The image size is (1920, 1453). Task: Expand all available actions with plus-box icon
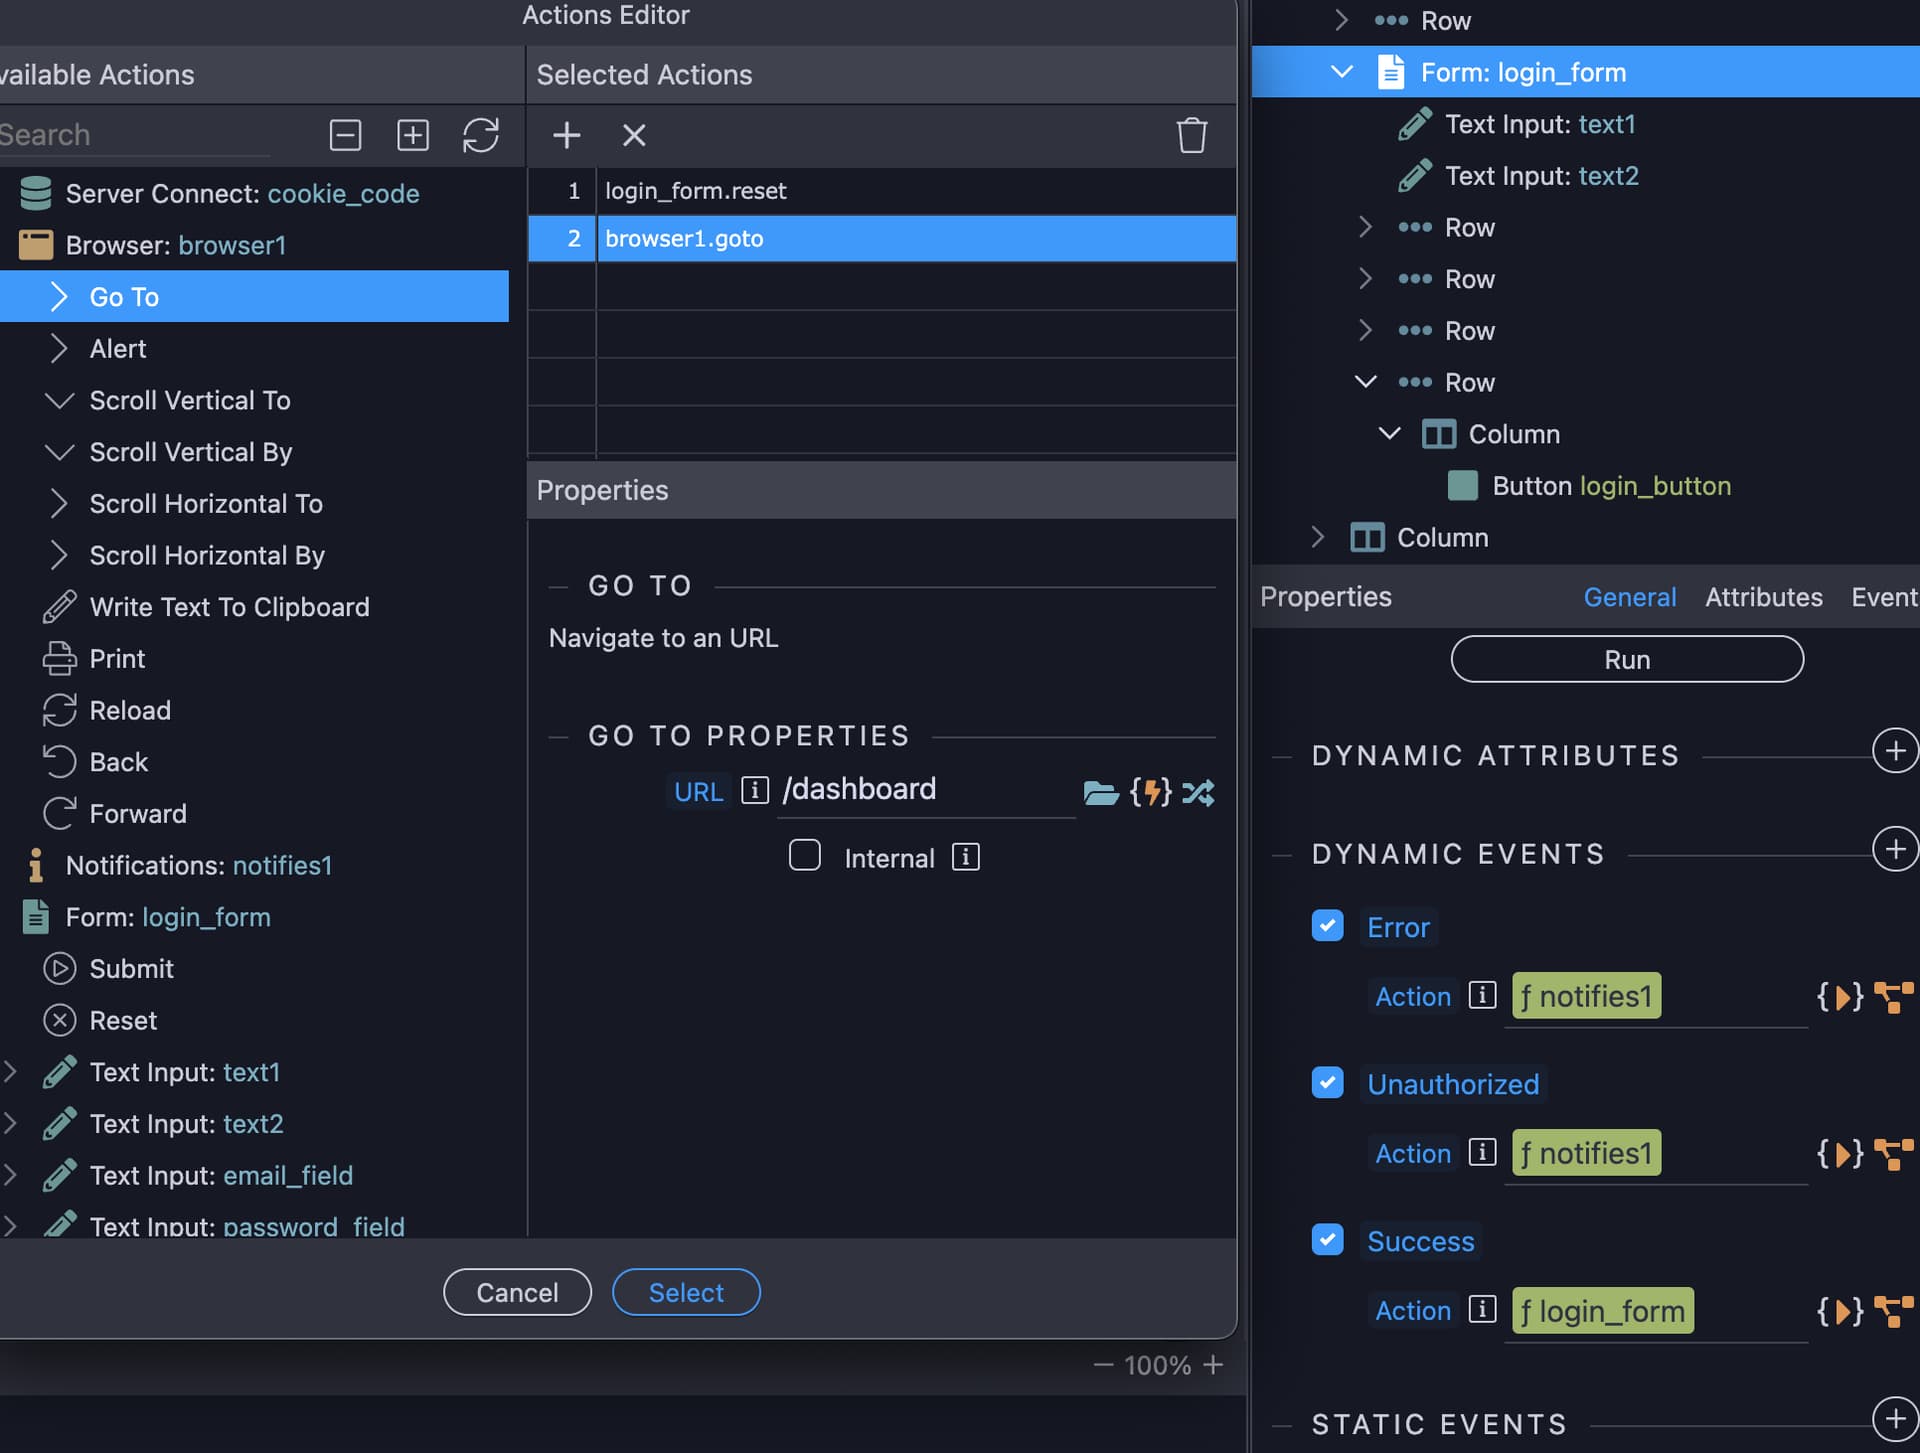point(412,135)
